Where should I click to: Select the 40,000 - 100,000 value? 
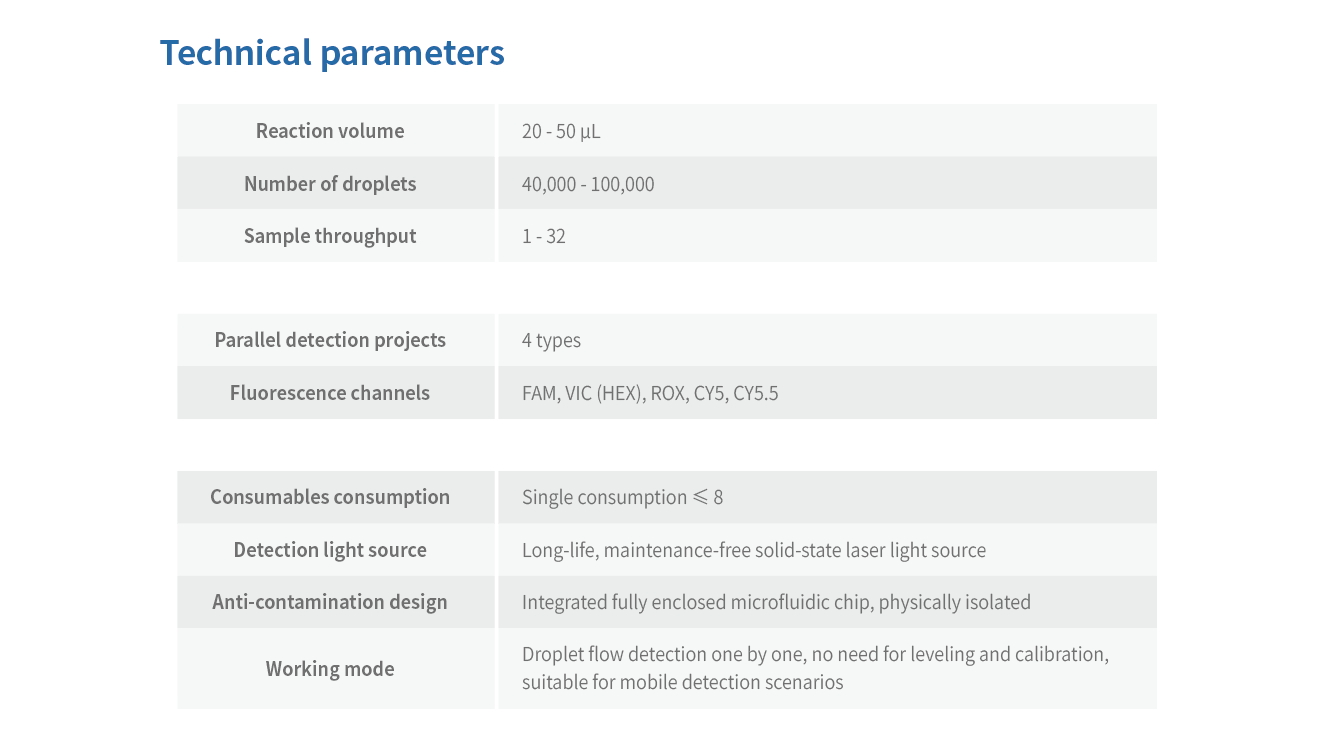pos(588,184)
